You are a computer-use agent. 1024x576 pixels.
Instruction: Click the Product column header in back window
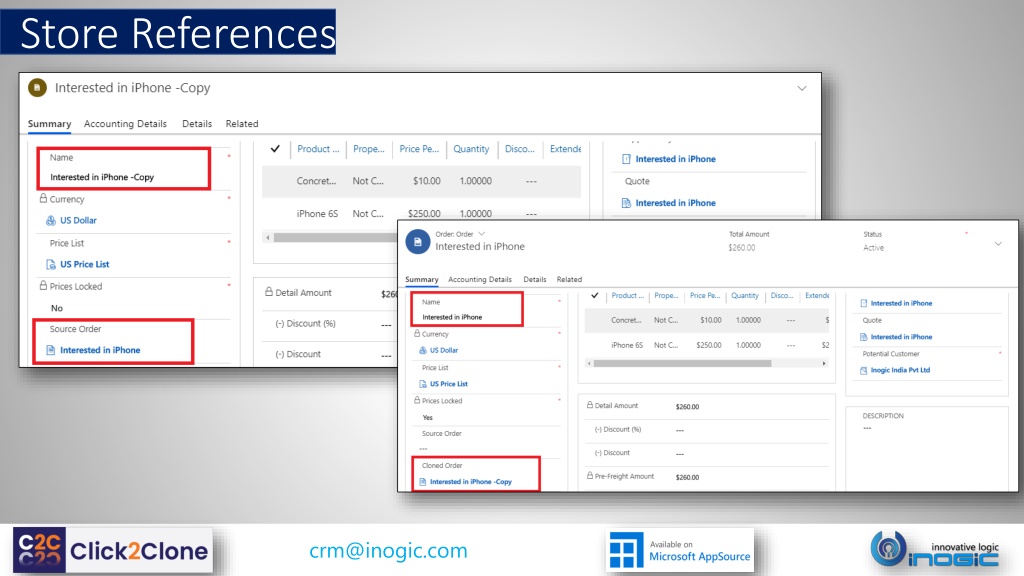(318, 149)
